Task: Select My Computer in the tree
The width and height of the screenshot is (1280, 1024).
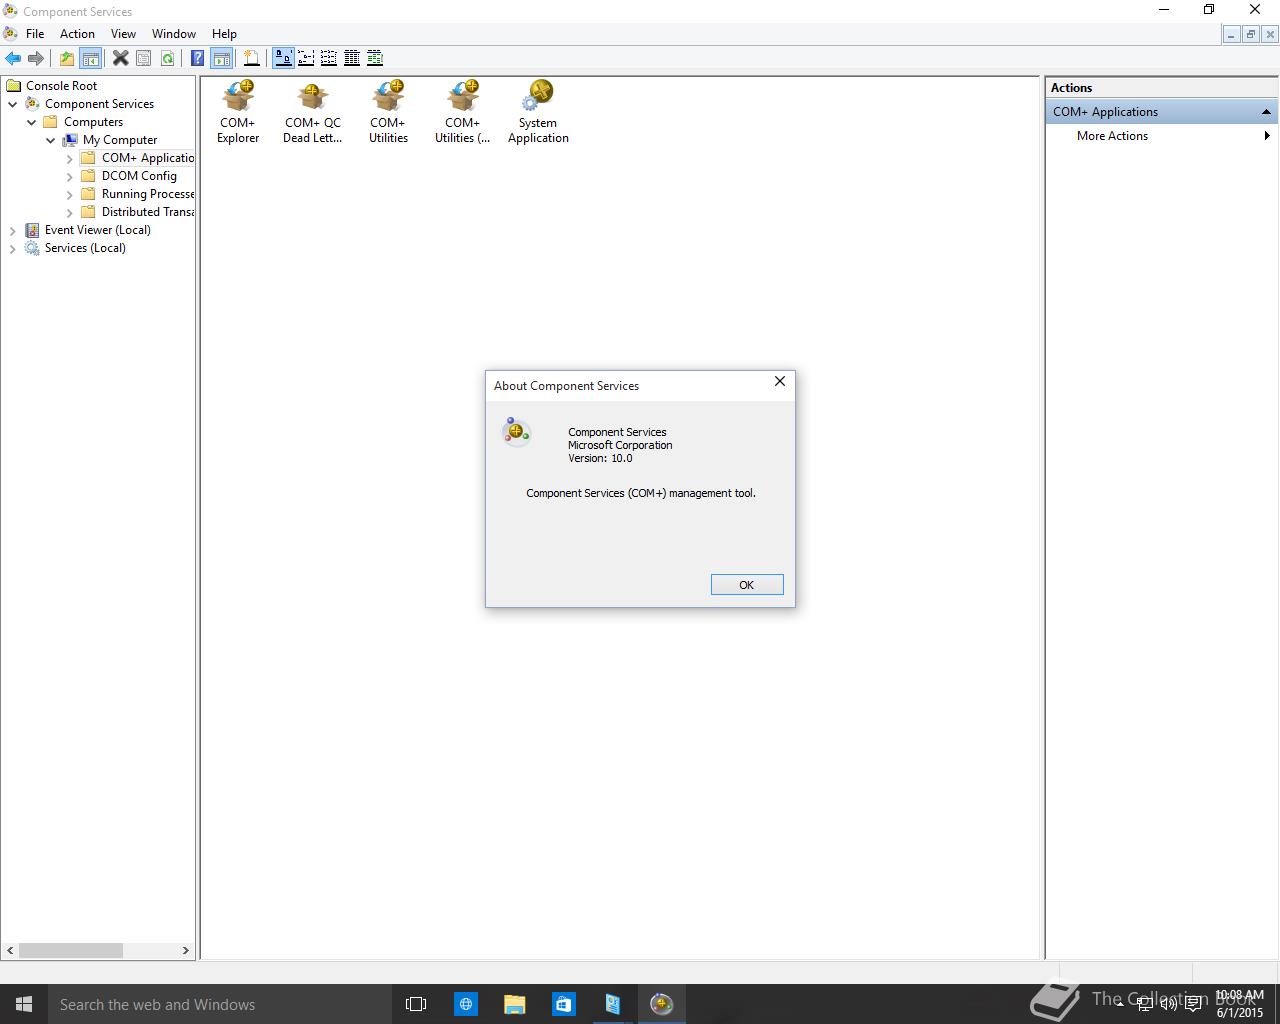Action: [120, 140]
